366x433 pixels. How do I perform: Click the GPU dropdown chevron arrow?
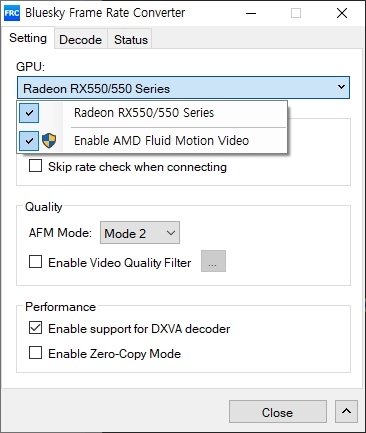tap(341, 87)
